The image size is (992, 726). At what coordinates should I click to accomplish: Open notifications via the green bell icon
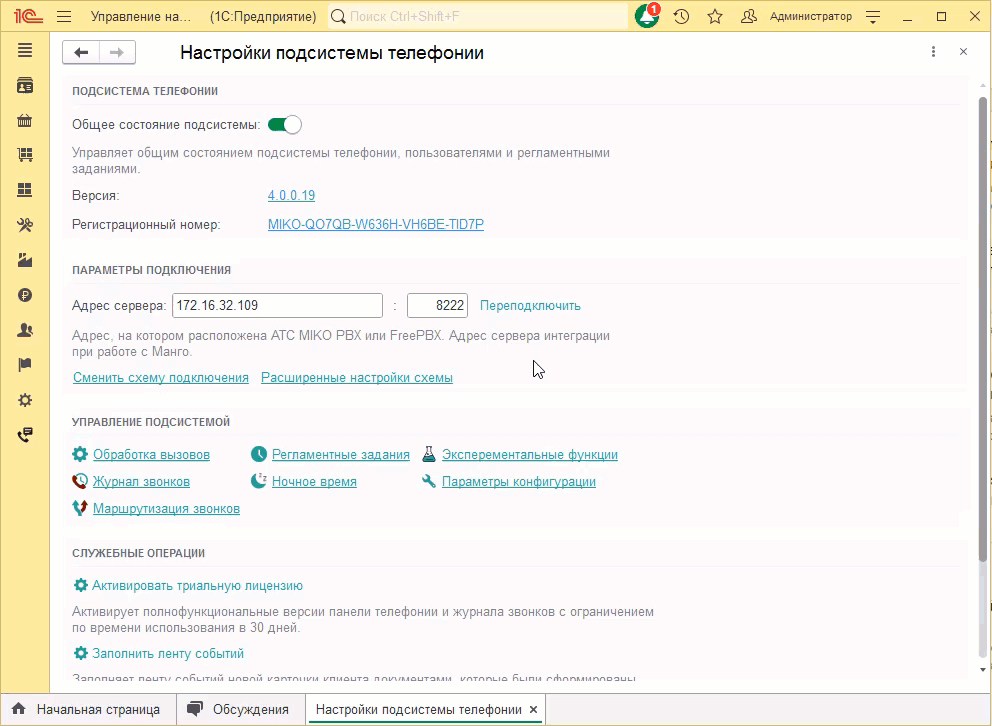pos(646,16)
